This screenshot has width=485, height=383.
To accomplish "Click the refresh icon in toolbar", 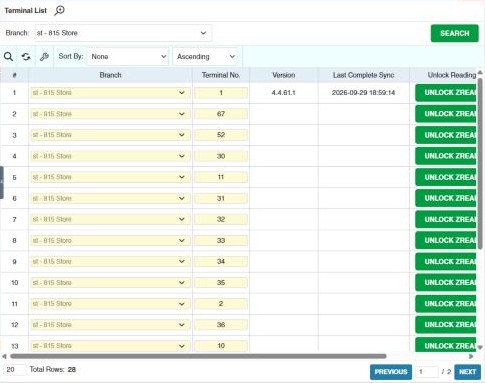I will pyautogui.click(x=26, y=57).
